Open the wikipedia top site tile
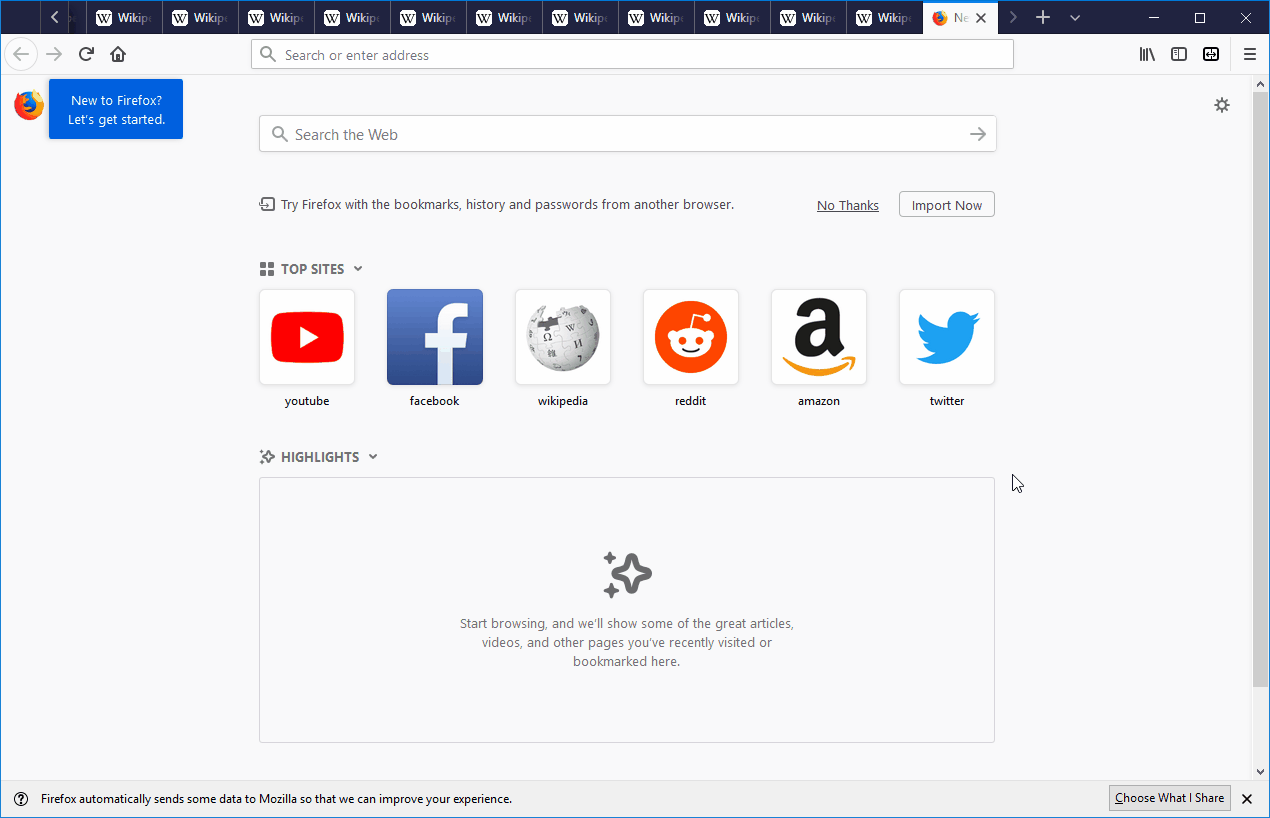Image resolution: width=1270 pixels, height=818 pixels. [563, 337]
